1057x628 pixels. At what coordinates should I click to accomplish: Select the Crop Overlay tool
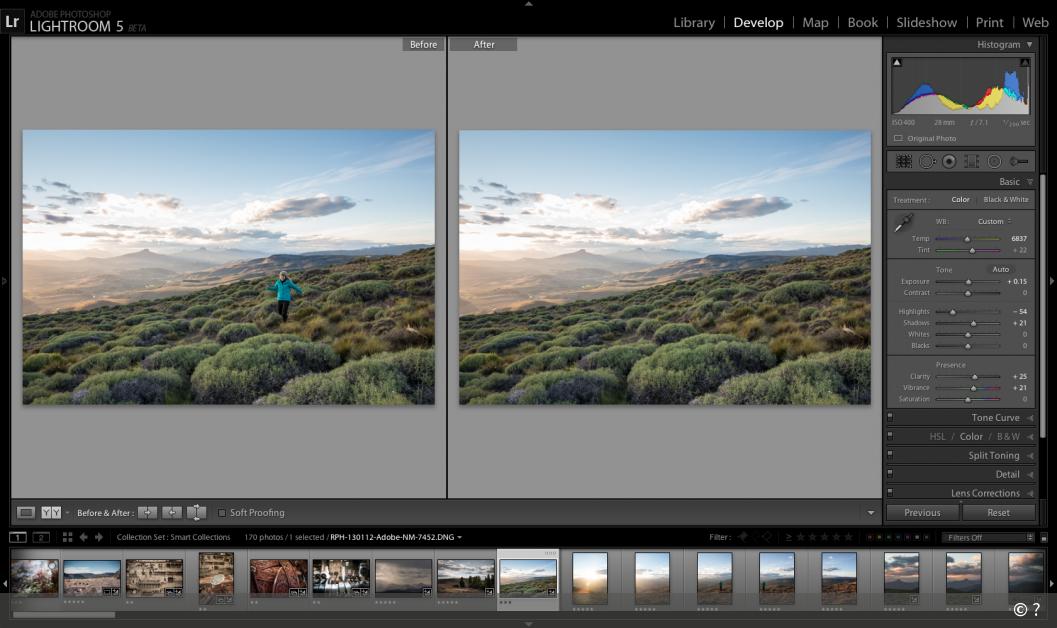[x=904, y=161]
